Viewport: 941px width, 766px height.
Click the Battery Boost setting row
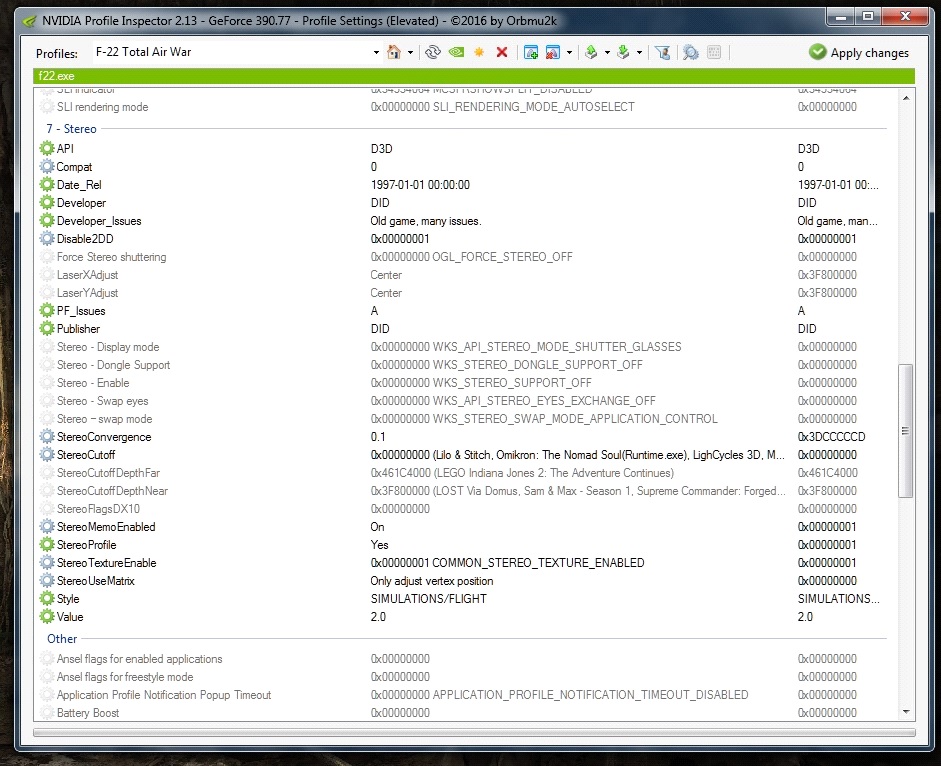(462, 713)
